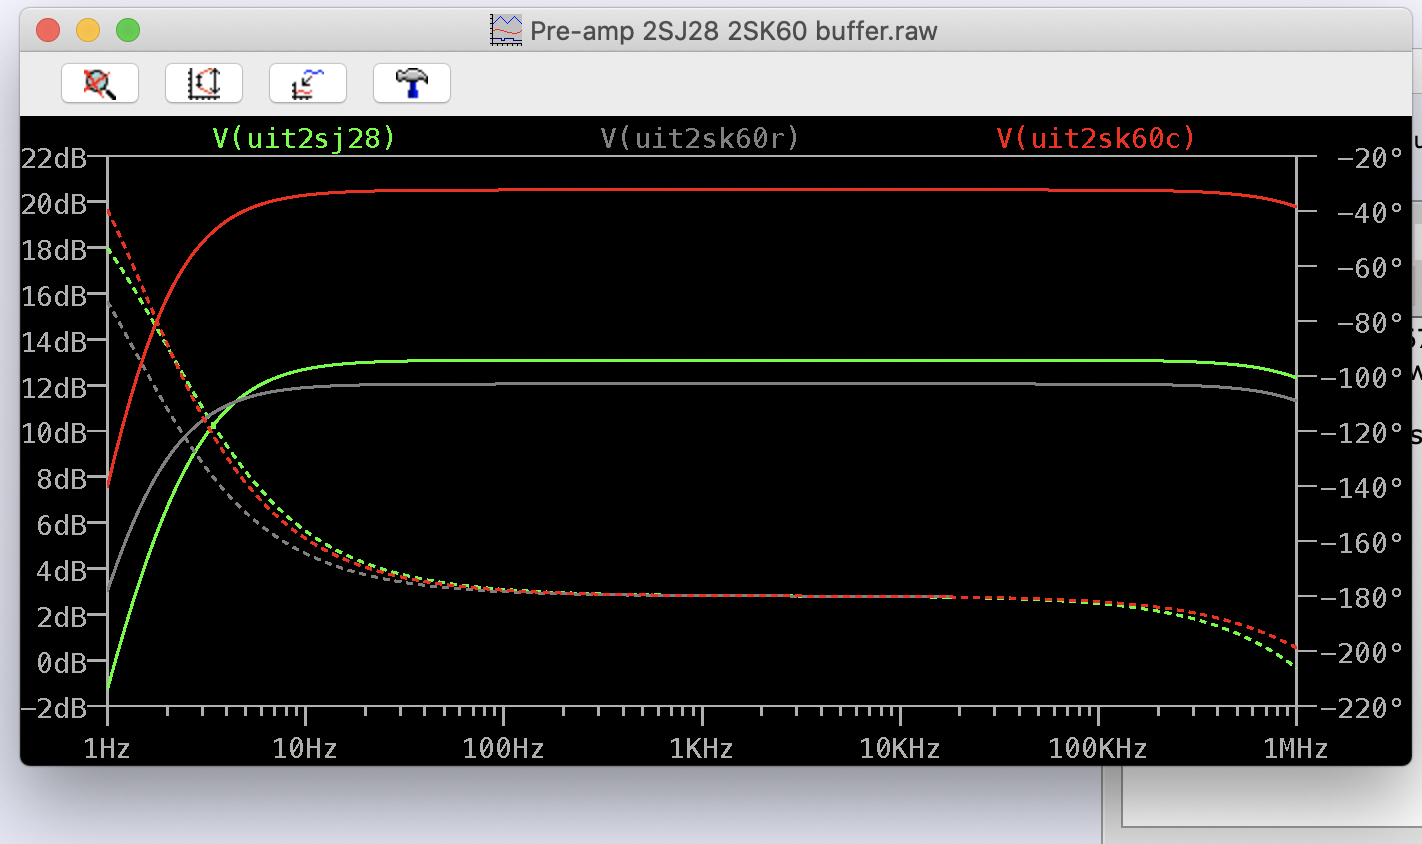Click the 1MHz frequency axis label
This screenshot has height=844, width=1422.
tap(1295, 748)
